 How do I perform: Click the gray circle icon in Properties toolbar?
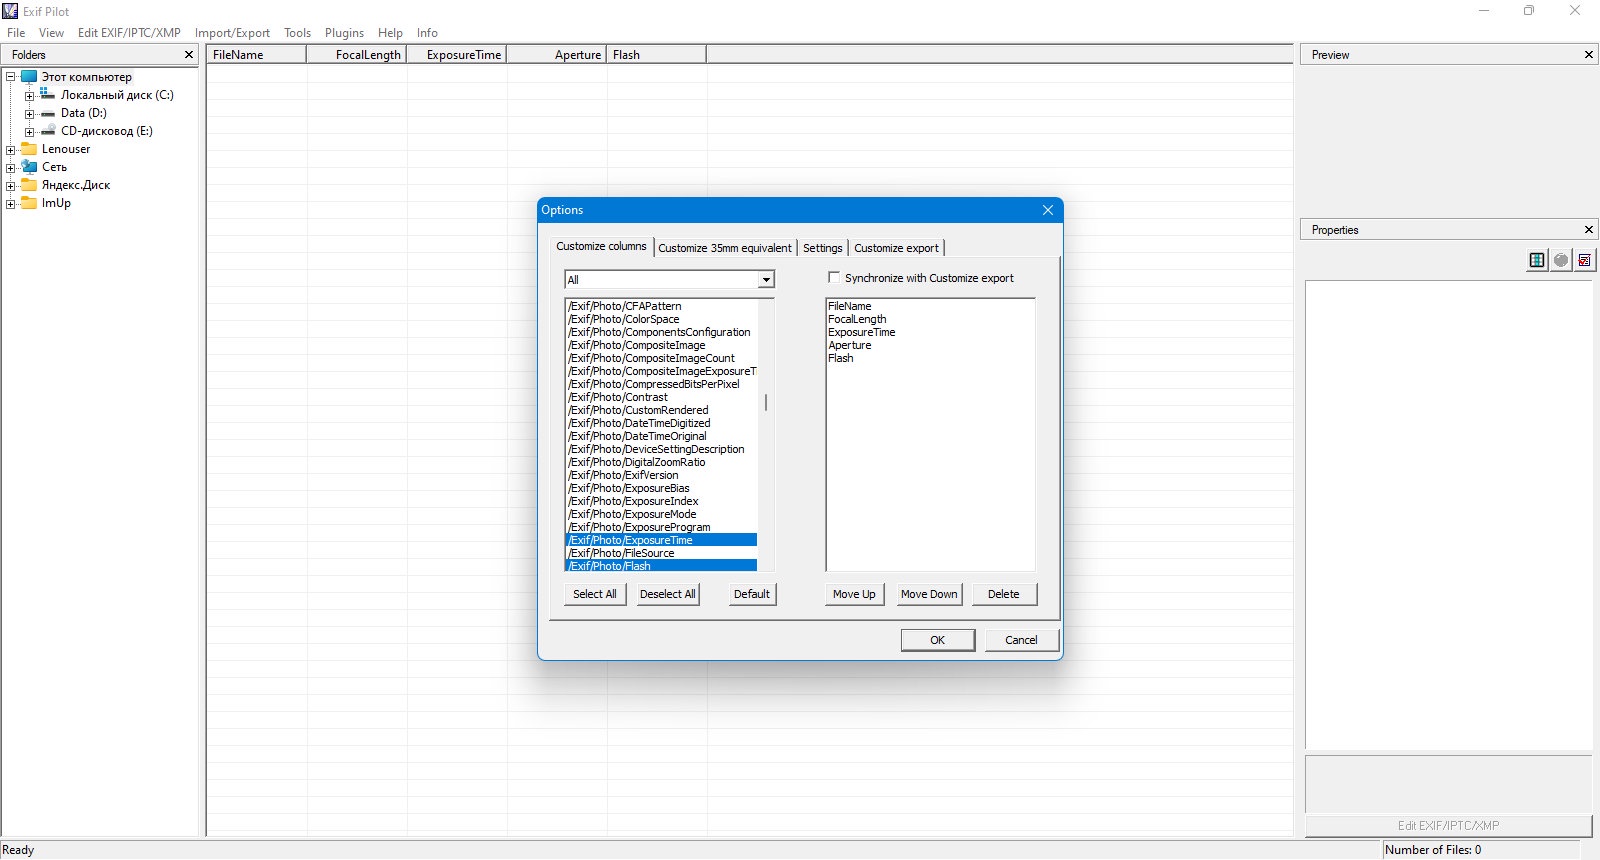click(x=1561, y=260)
